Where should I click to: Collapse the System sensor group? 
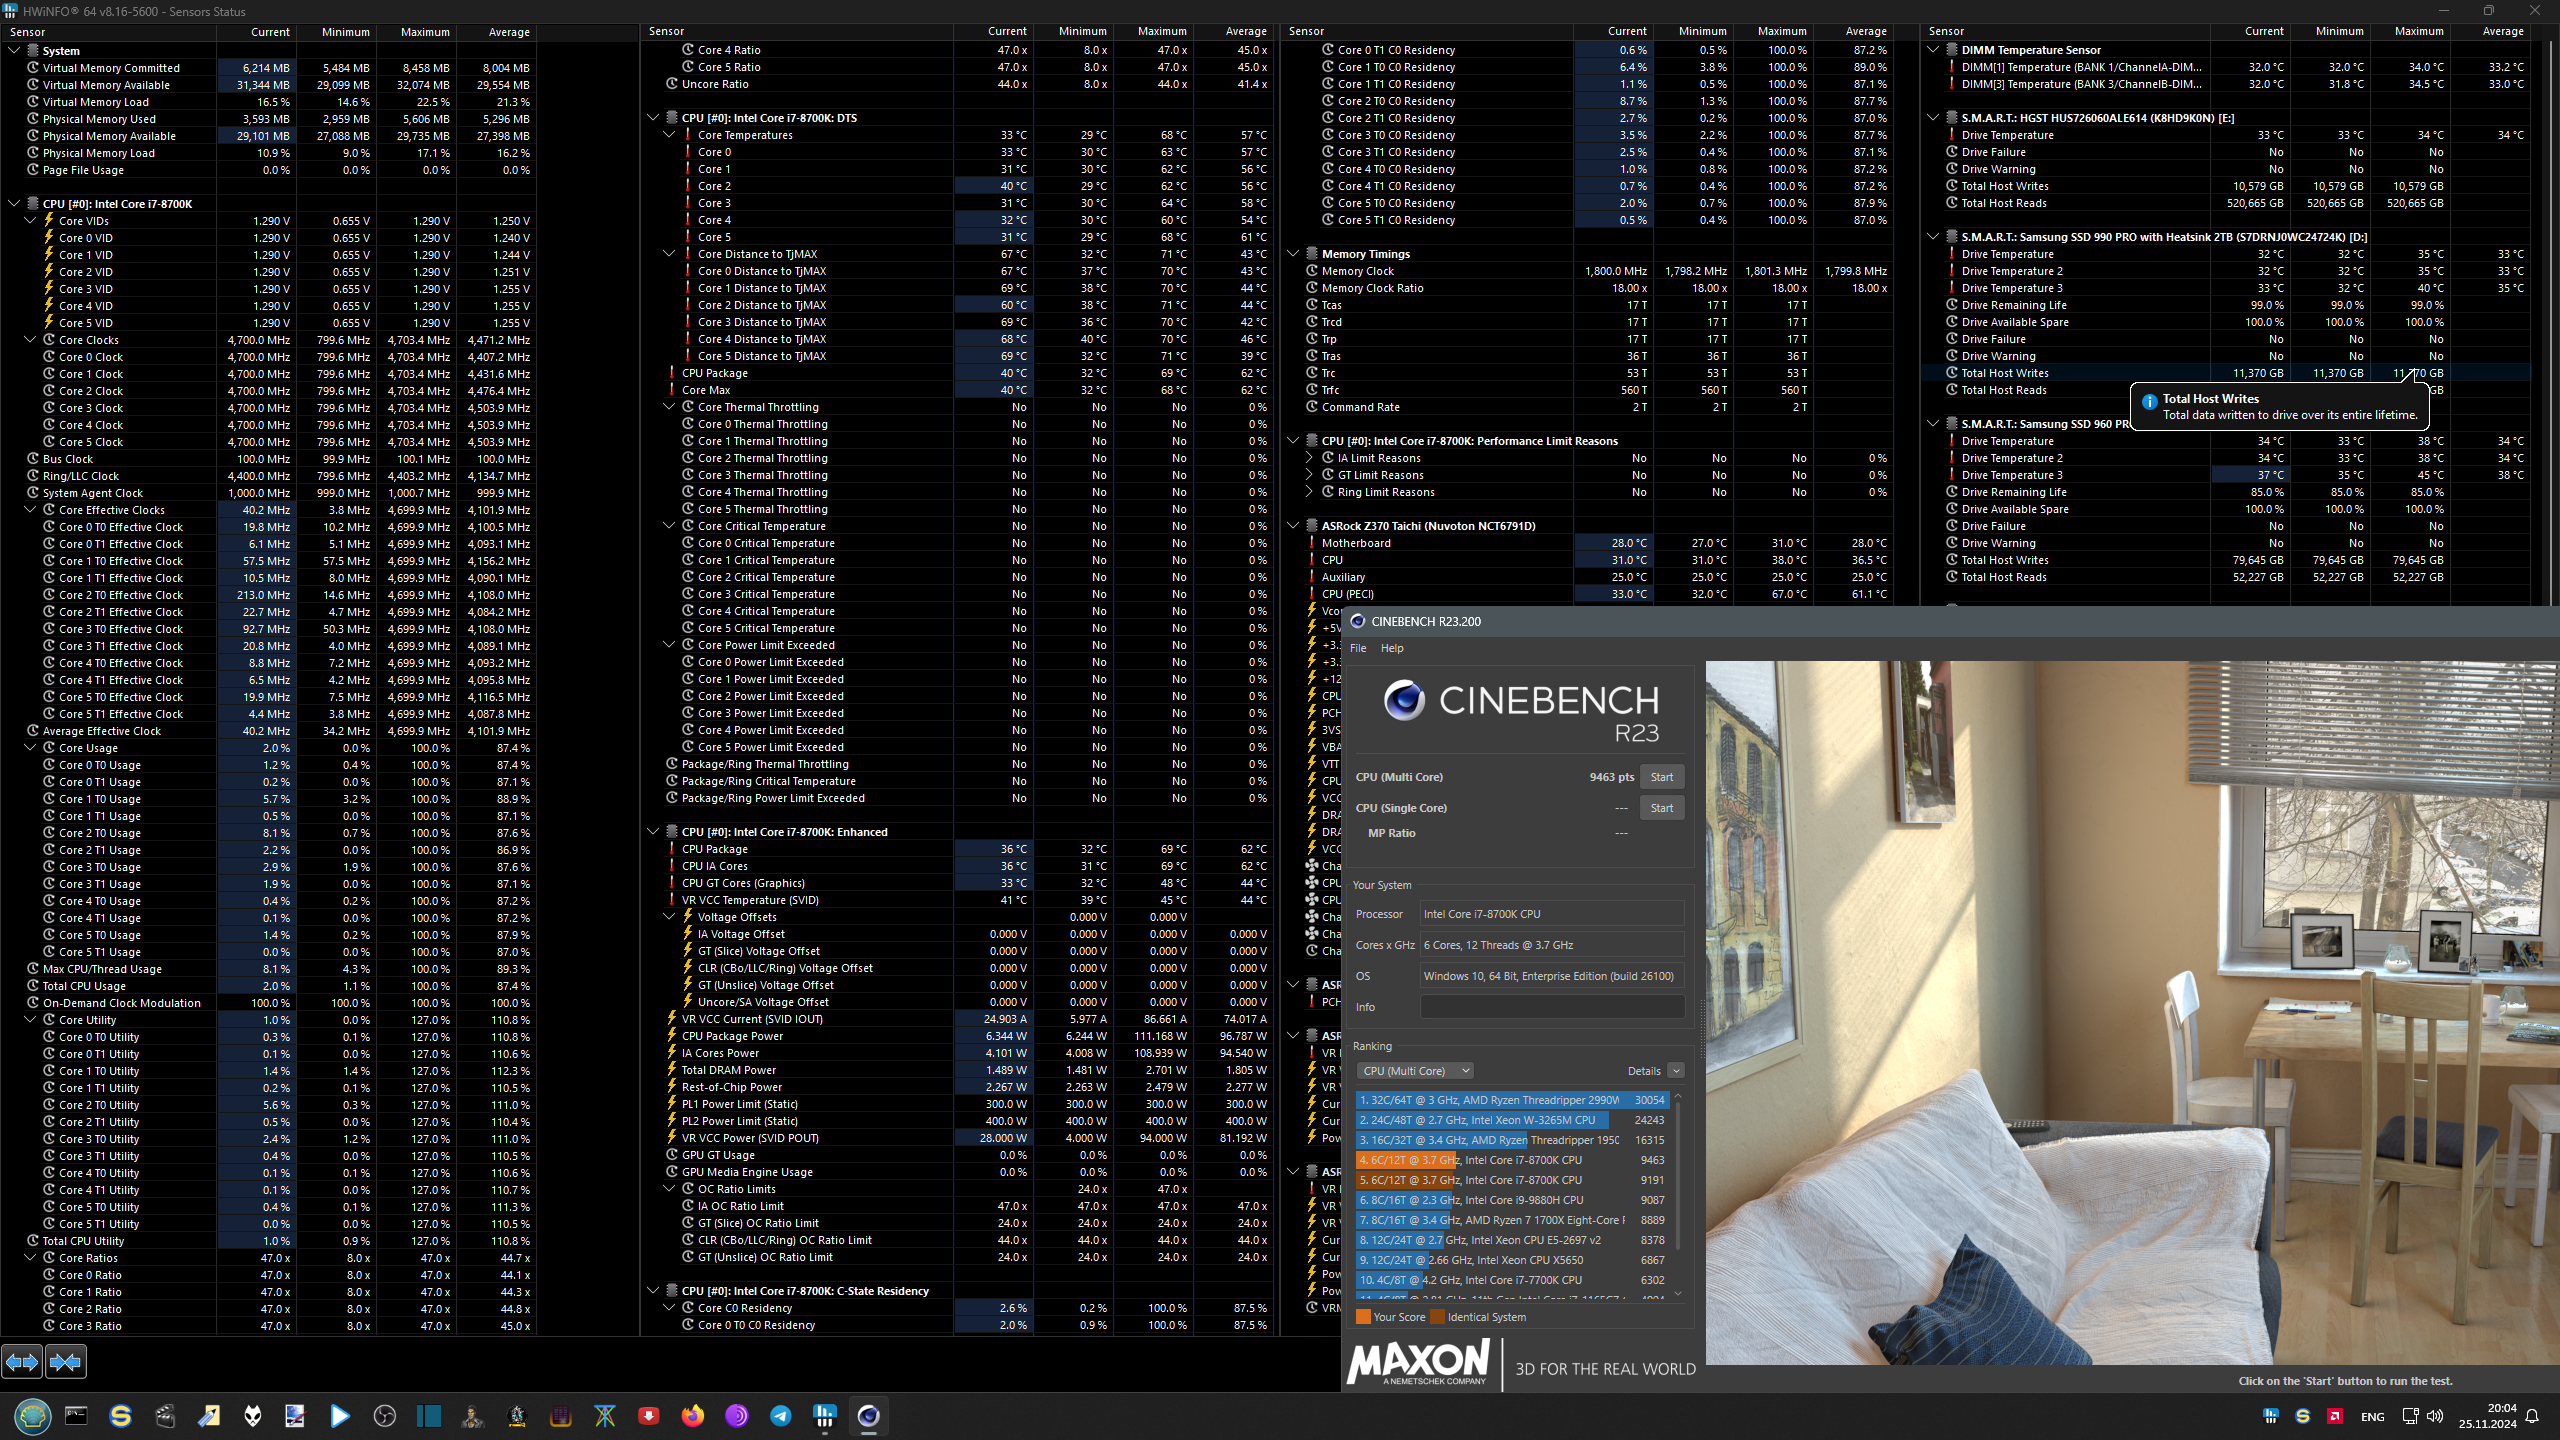tap(14, 50)
